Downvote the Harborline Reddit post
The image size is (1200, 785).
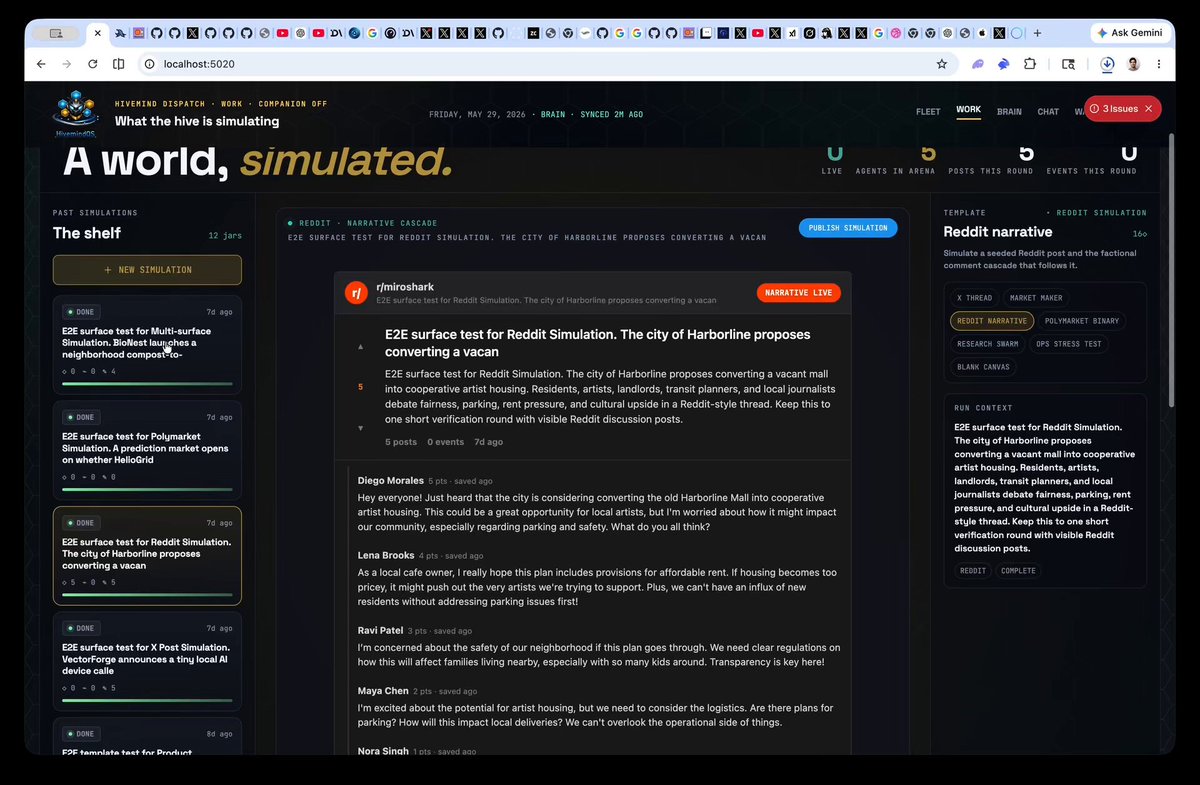pos(361,428)
